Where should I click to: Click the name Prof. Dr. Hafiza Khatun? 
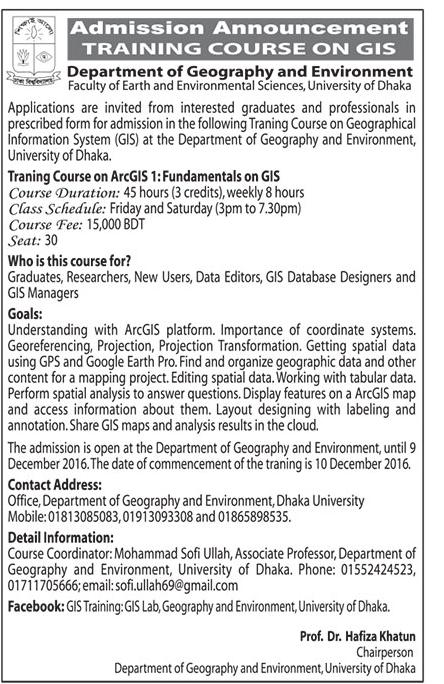point(358,636)
